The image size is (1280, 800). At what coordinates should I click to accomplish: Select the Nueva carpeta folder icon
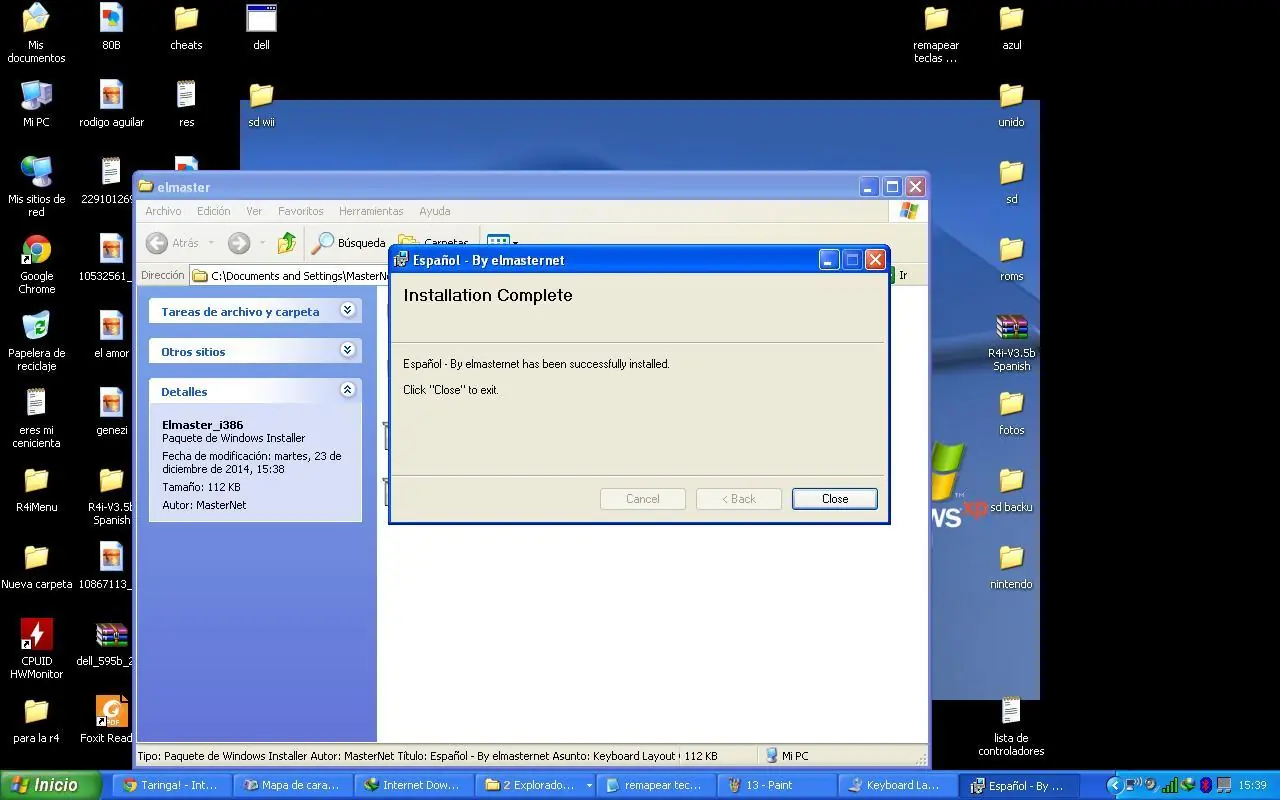36,566
